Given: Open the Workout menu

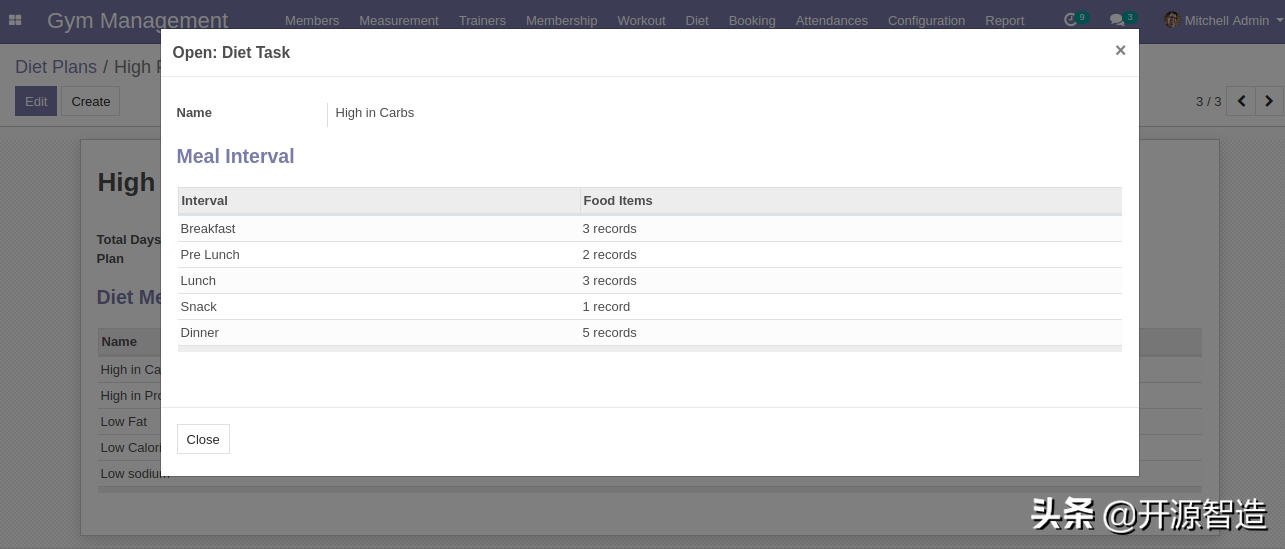Looking at the screenshot, I should click(641, 20).
